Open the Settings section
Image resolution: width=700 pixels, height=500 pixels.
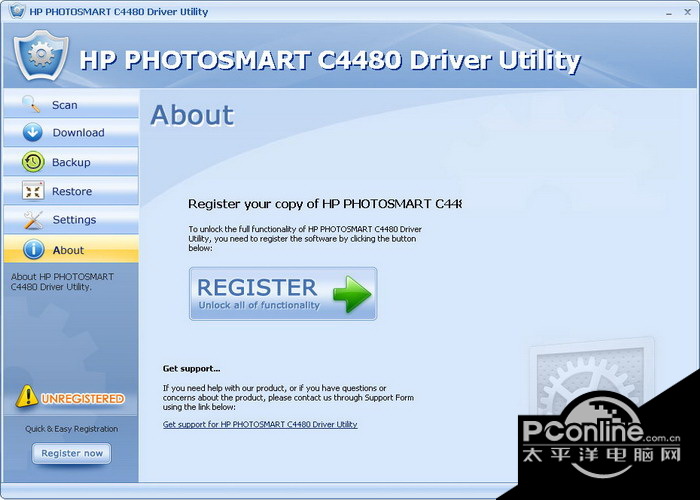coord(71,220)
